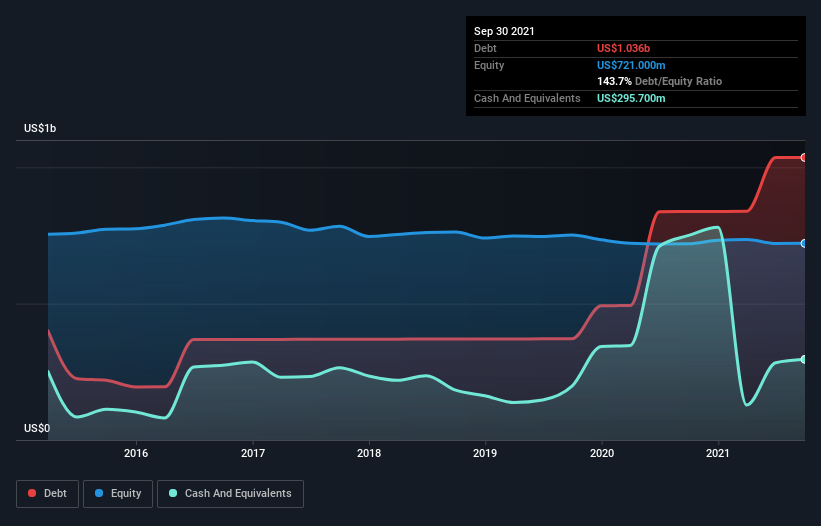
Task: Click the 2017 x-axis label
Action: tap(253, 453)
